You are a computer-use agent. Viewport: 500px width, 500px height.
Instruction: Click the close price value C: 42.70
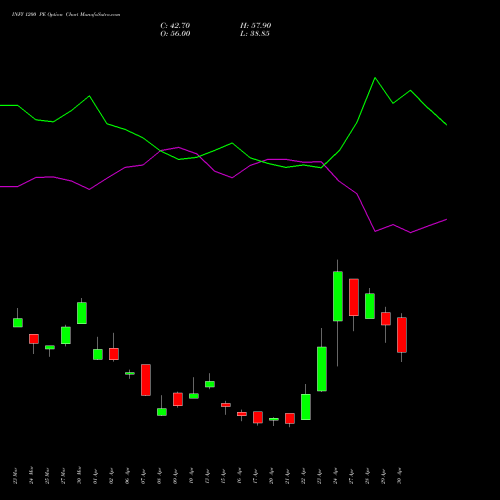(x=175, y=26)
